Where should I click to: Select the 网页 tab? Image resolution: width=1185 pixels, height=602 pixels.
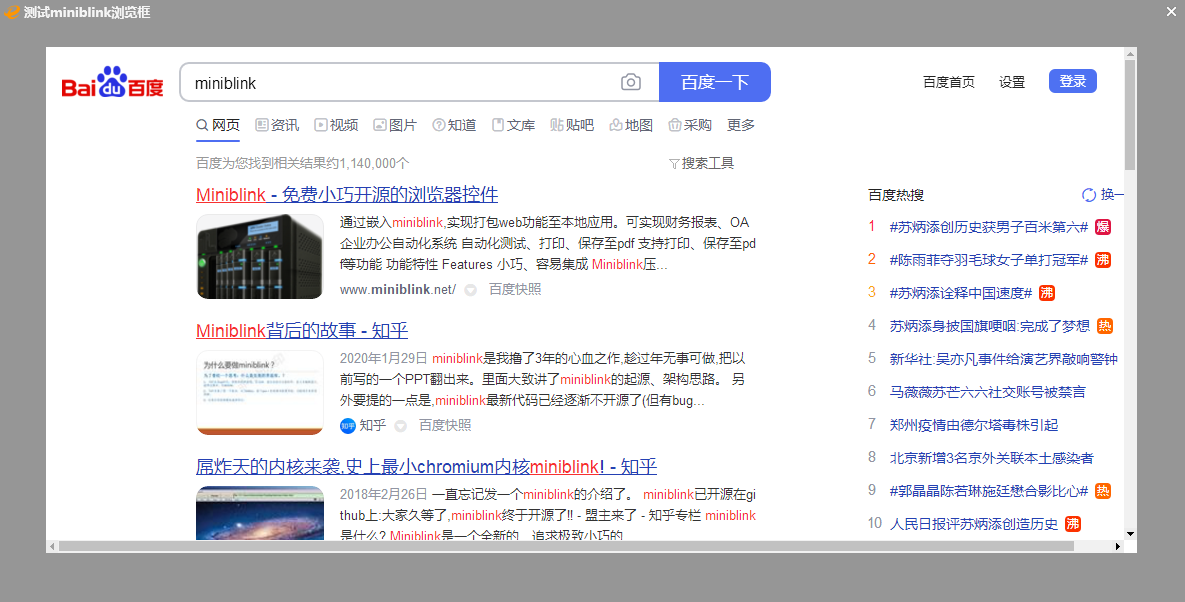pos(218,125)
